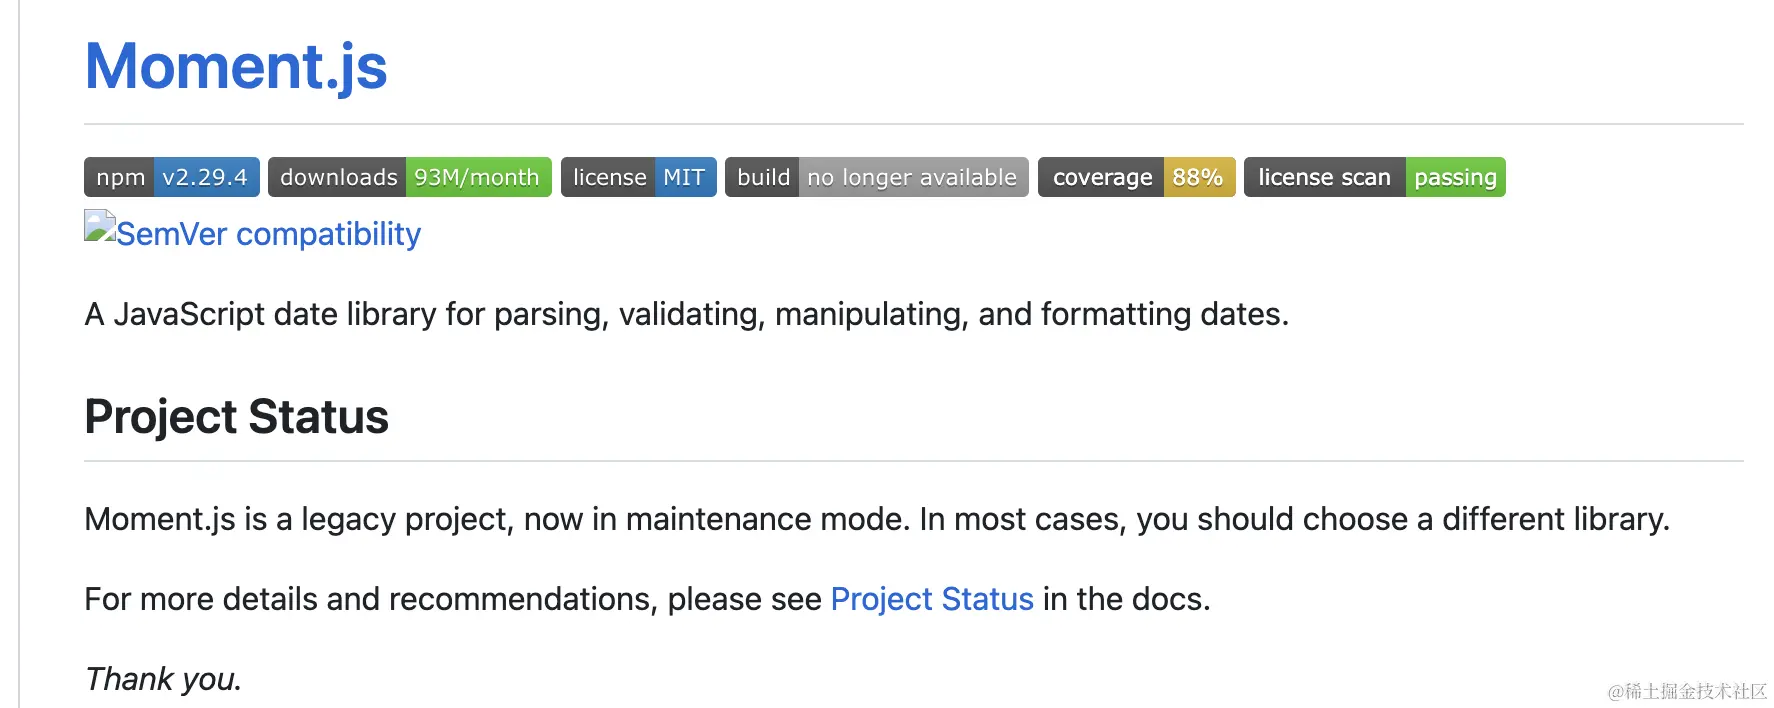
Task: Click the JavaScript date library description text
Action: 687,315
